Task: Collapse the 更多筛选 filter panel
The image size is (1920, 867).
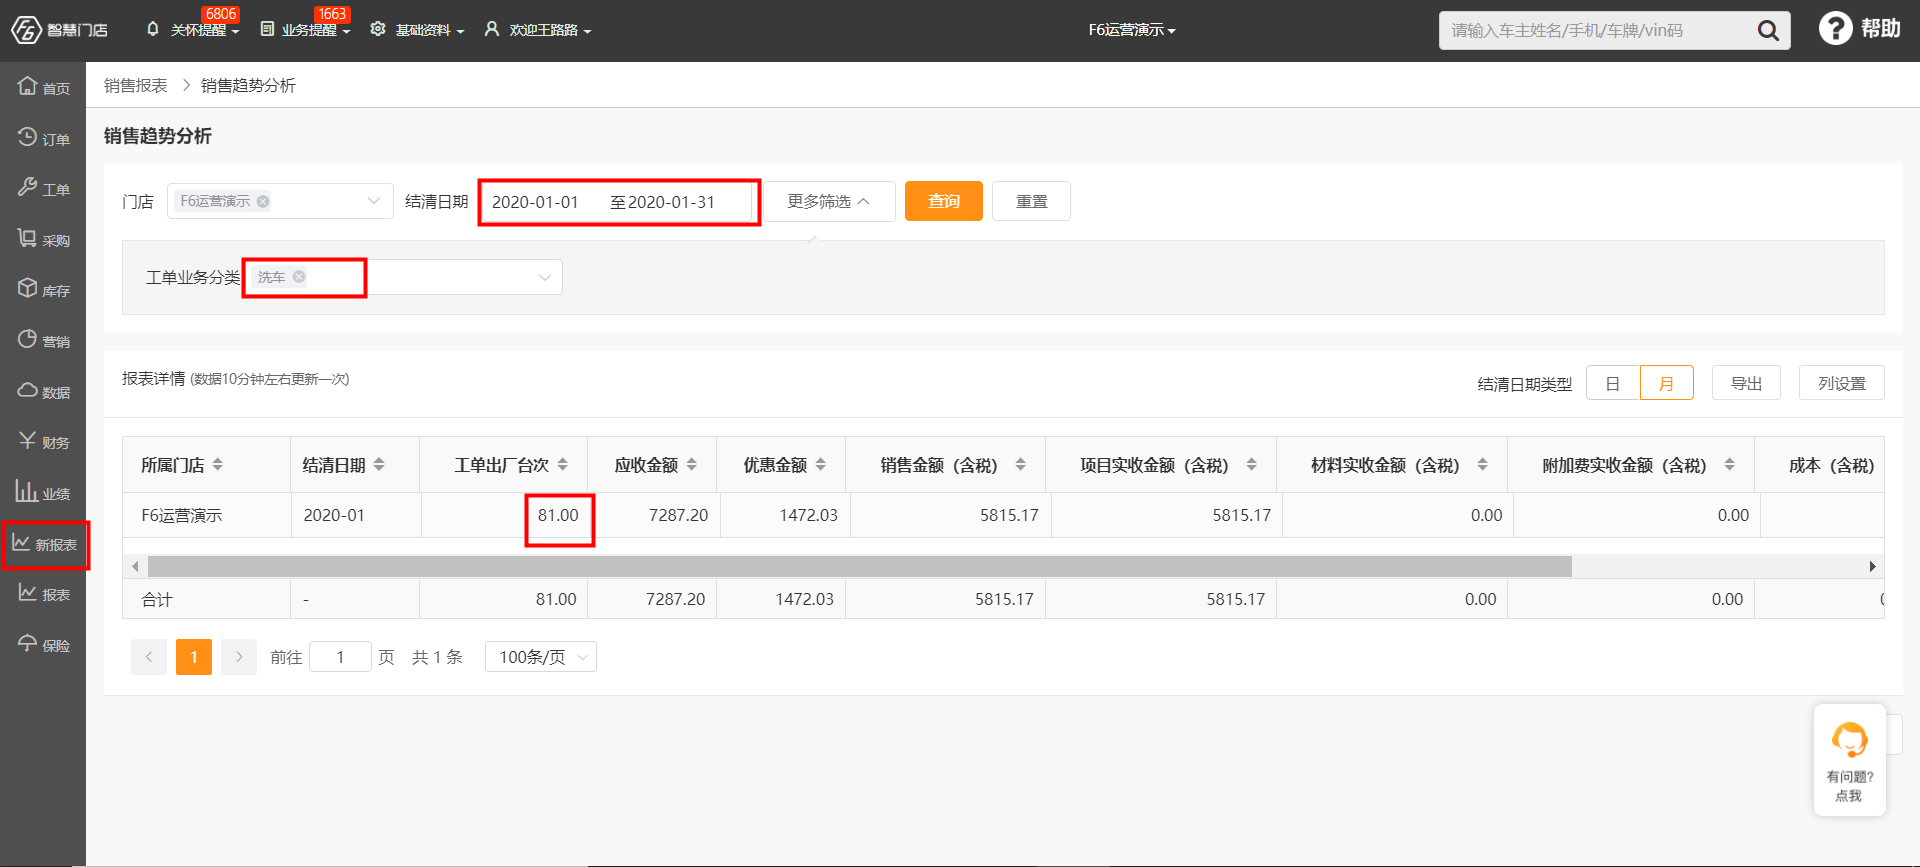Action: (x=829, y=201)
